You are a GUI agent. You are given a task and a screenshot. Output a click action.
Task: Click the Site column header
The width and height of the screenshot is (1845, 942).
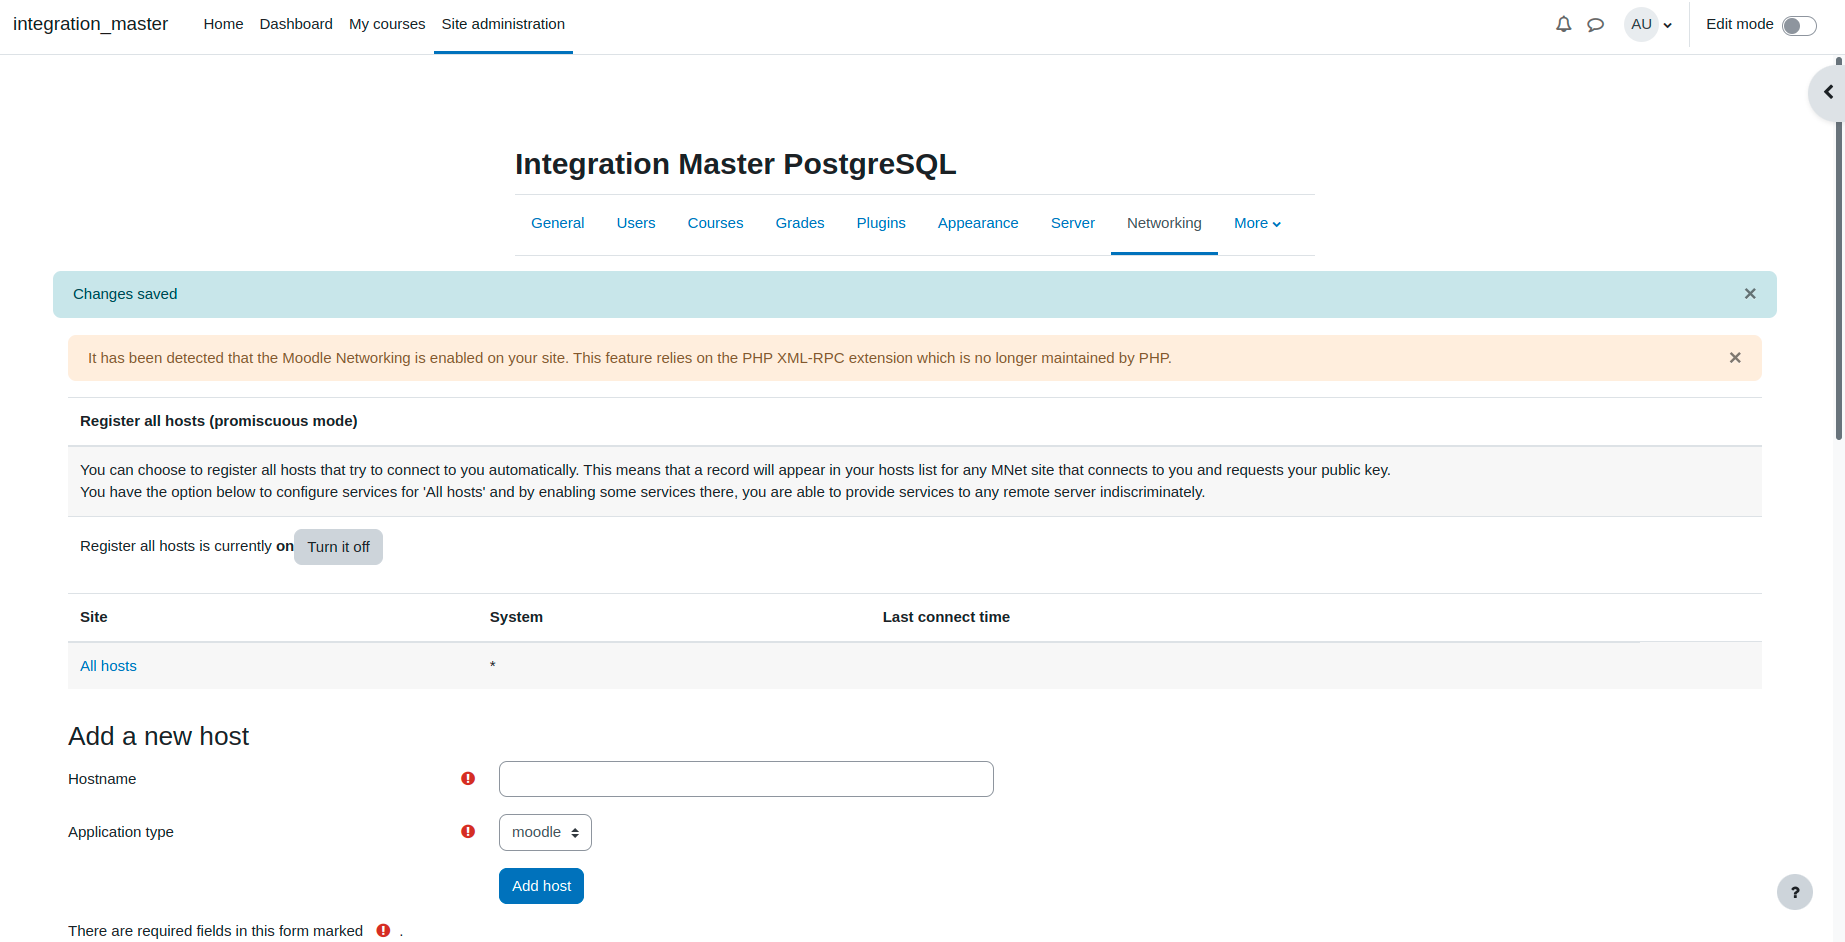click(94, 617)
